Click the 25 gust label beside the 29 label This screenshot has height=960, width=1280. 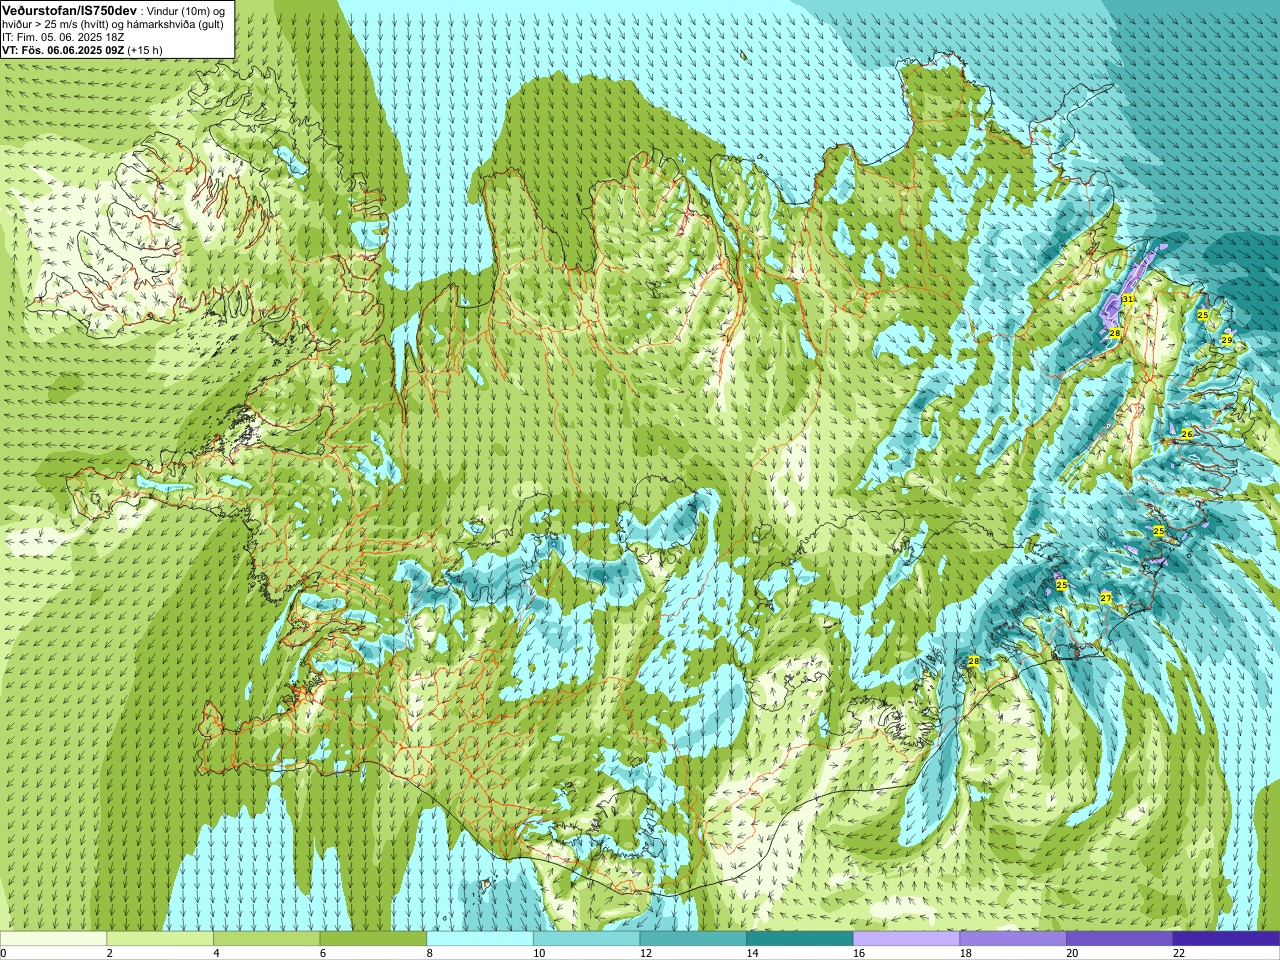click(x=1203, y=315)
